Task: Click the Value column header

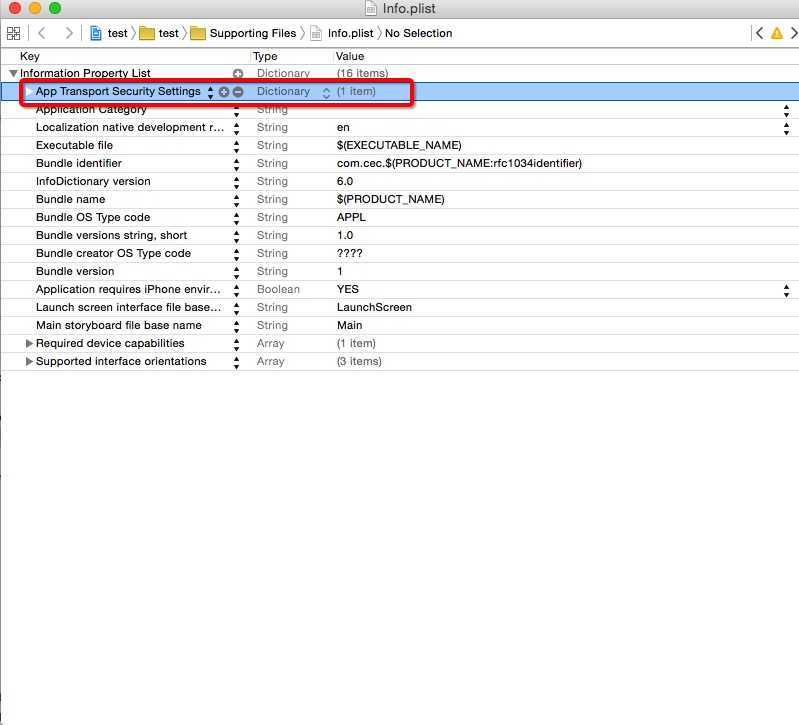Action: 350,56
